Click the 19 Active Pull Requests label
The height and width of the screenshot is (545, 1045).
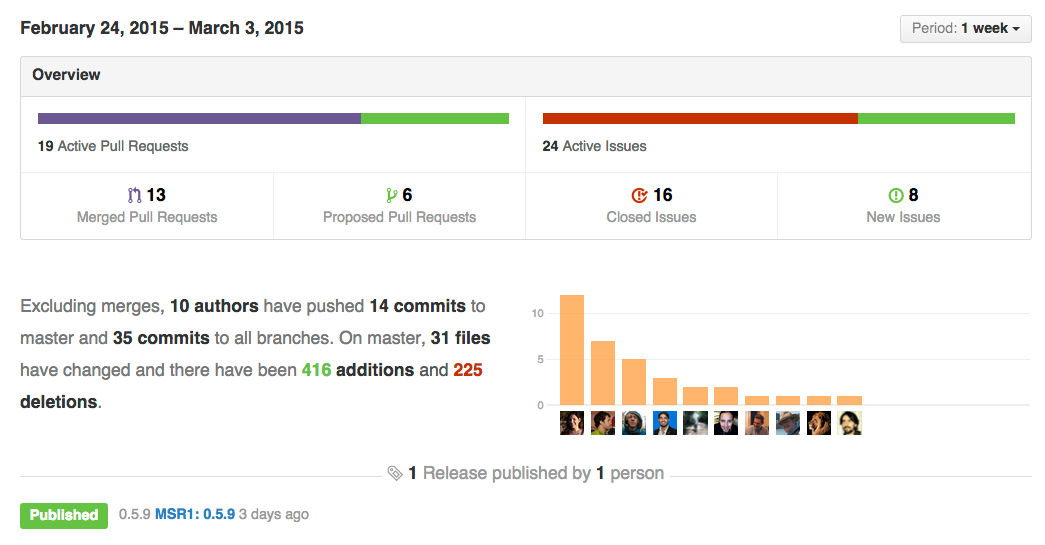[113, 146]
